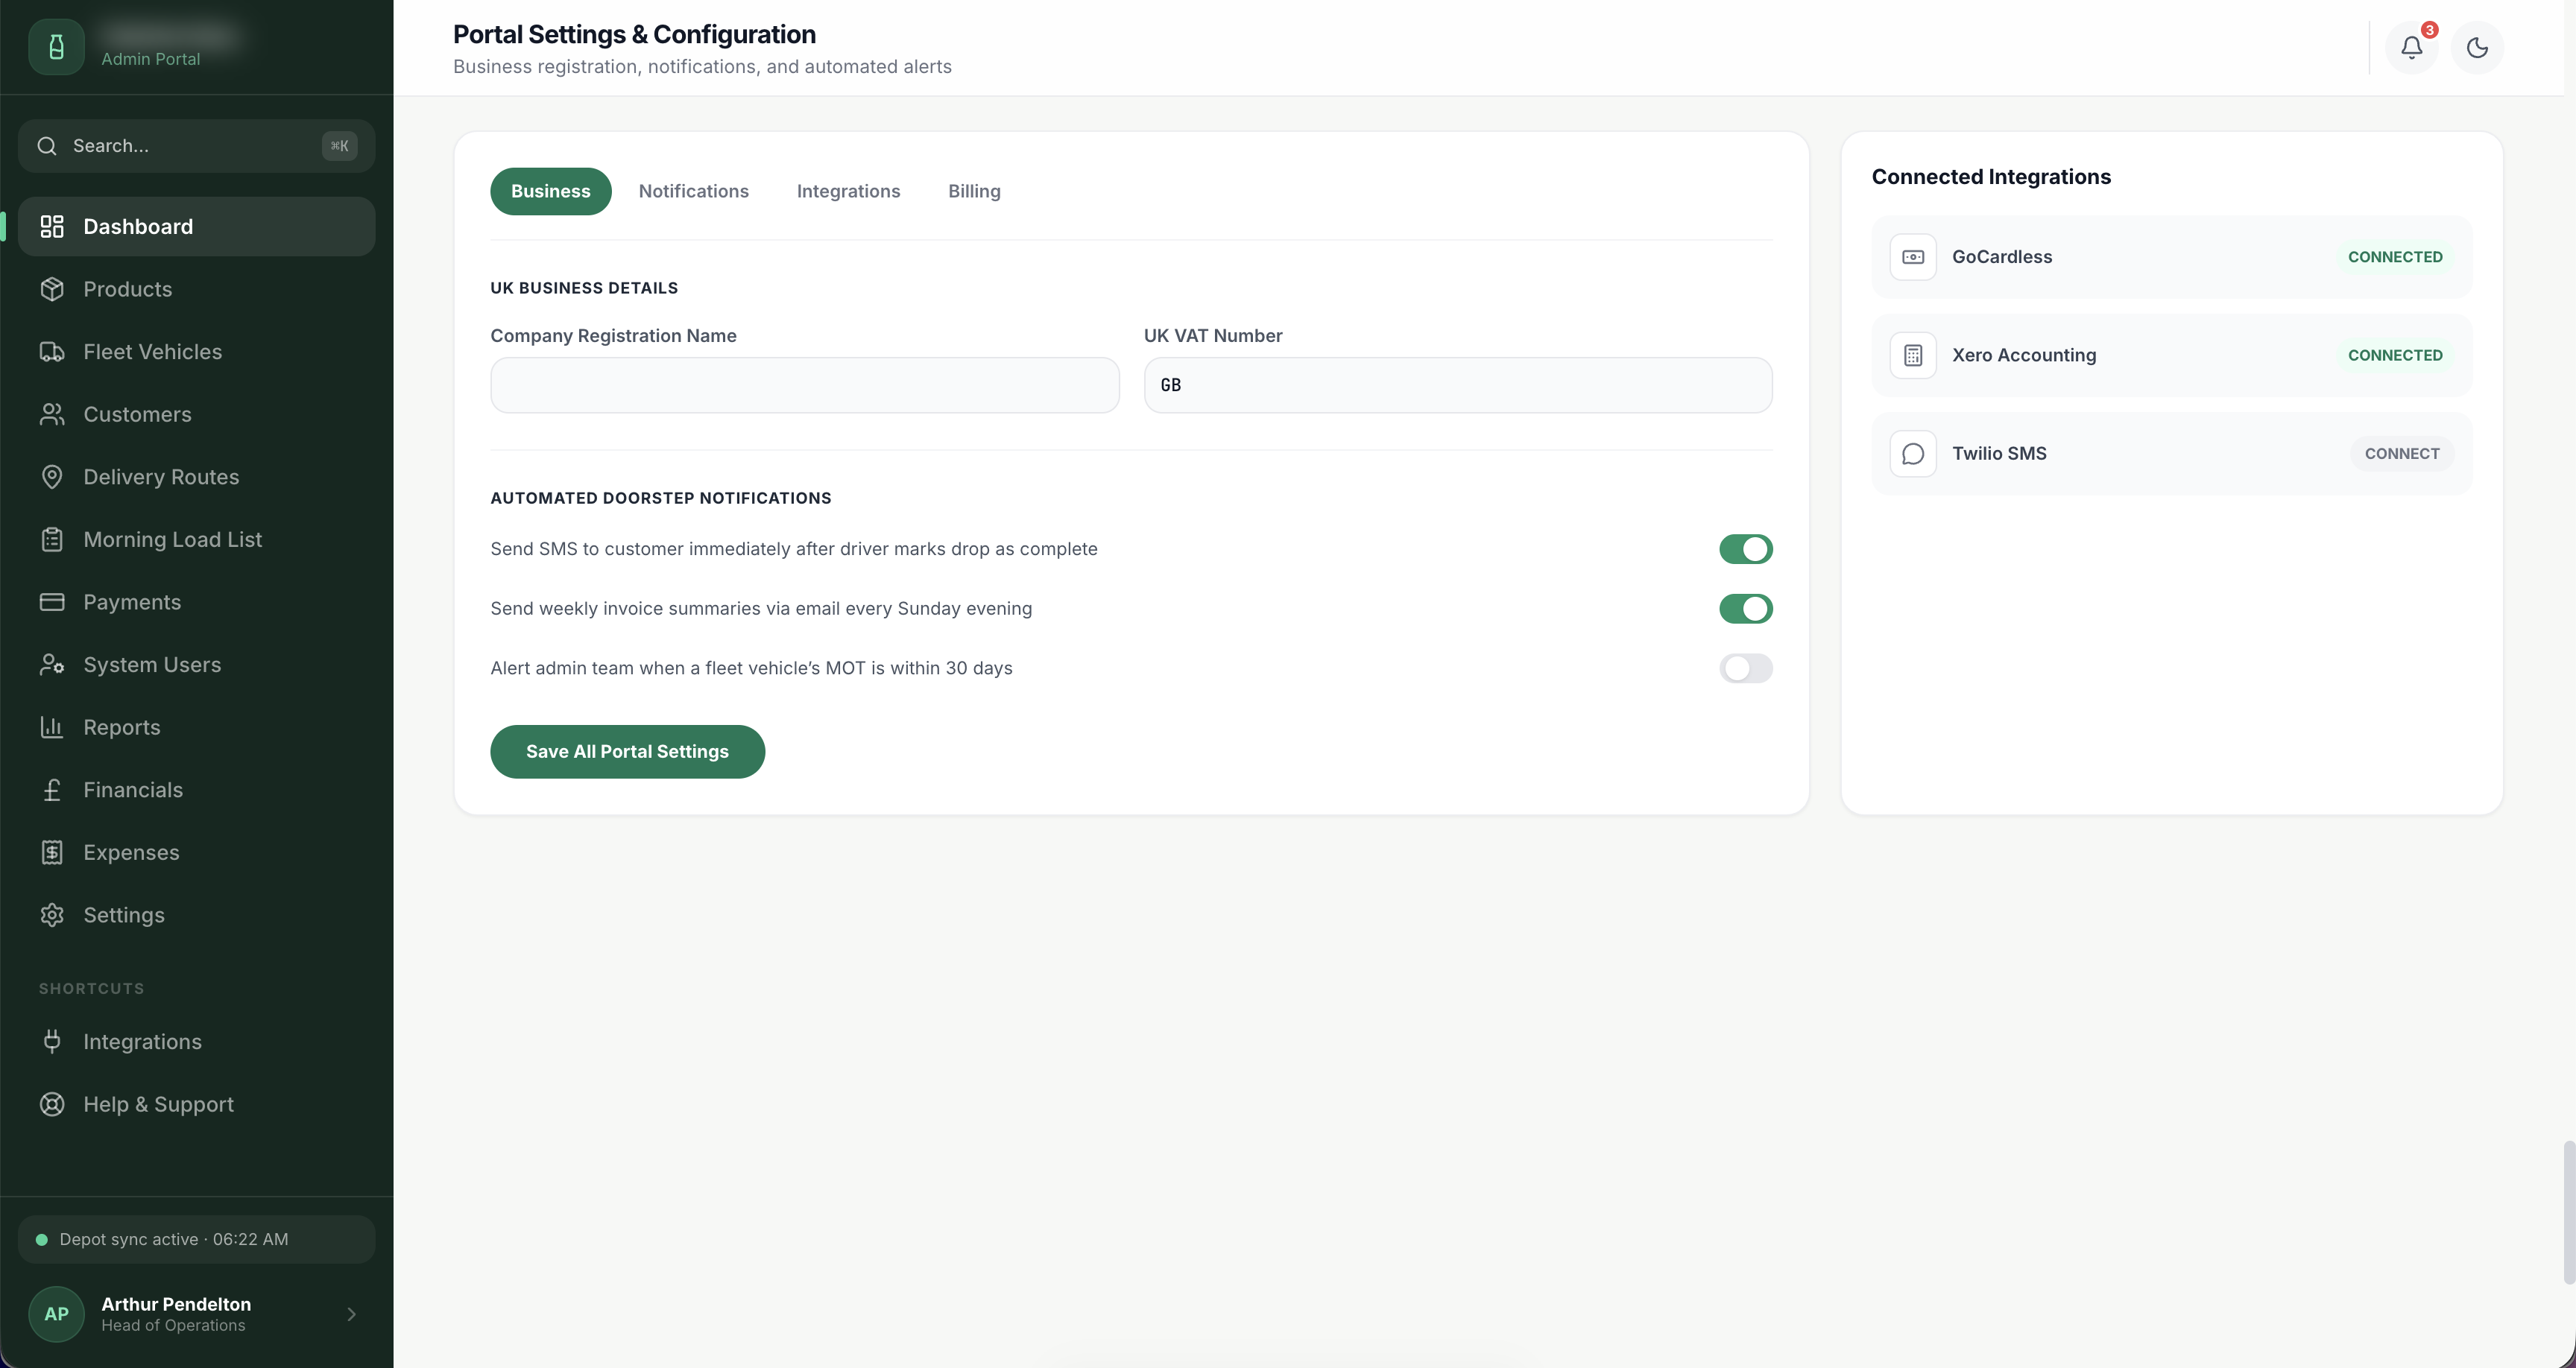
Task: Switch to dark mode with moon icon
Action: pyautogui.click(x=2477, y=47)
